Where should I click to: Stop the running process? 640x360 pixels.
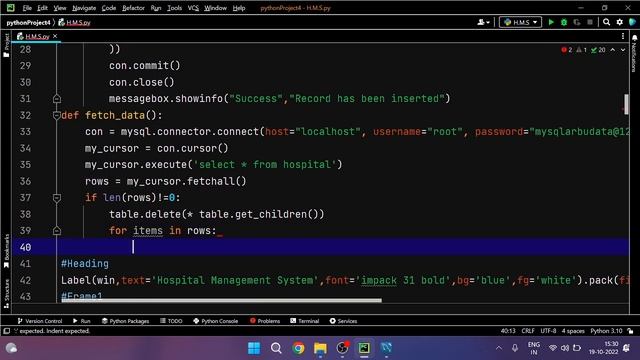pos(589,22)
